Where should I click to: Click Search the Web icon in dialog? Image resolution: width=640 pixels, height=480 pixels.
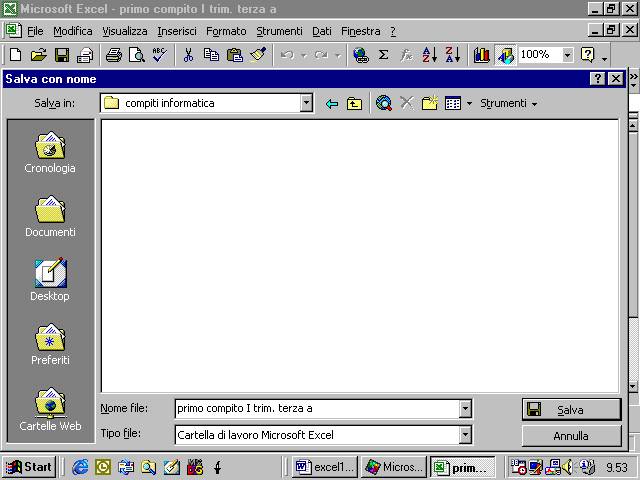point(384,103)
